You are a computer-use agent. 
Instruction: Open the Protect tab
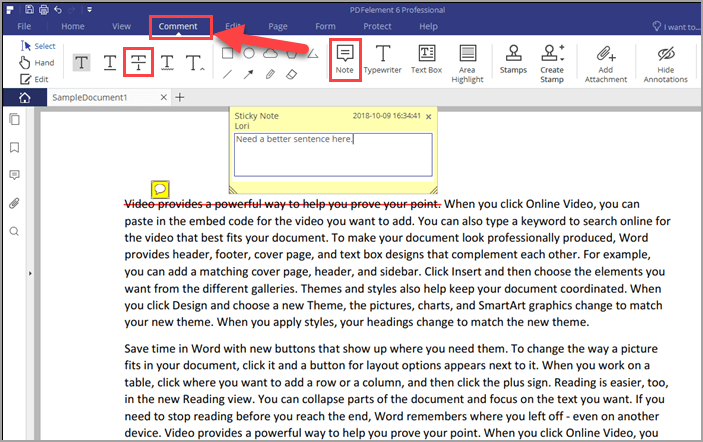378,26
